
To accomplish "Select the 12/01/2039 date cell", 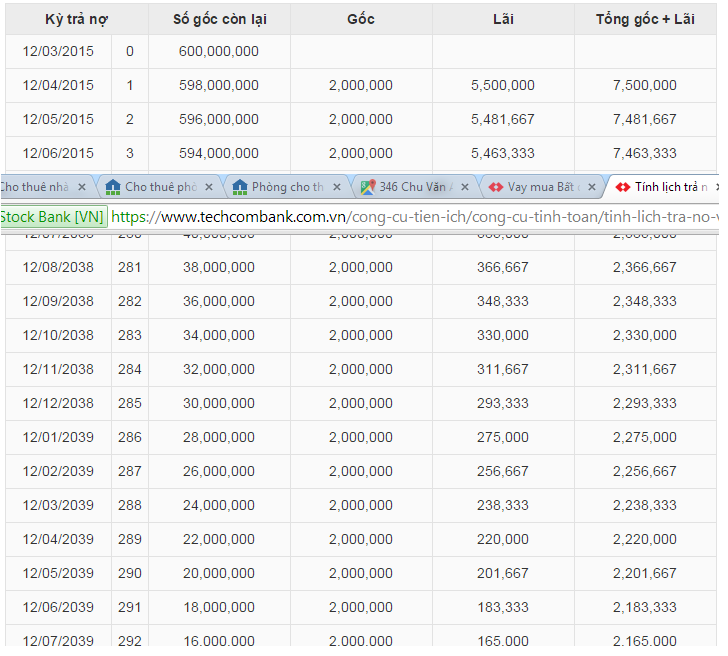I will 58,437.
